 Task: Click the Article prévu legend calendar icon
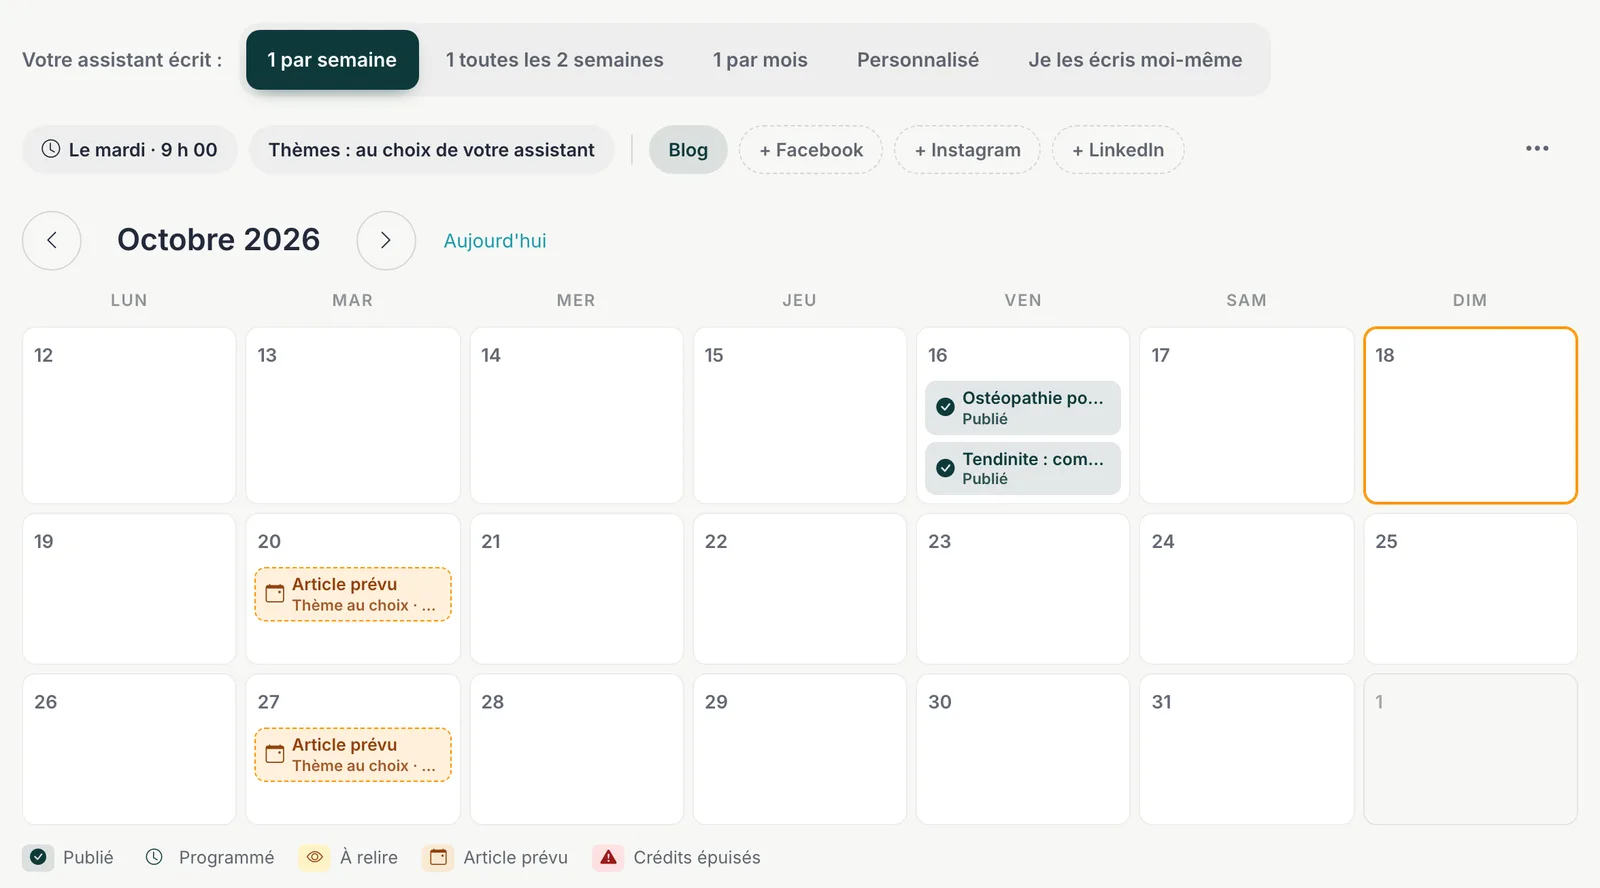coord(438,857)
